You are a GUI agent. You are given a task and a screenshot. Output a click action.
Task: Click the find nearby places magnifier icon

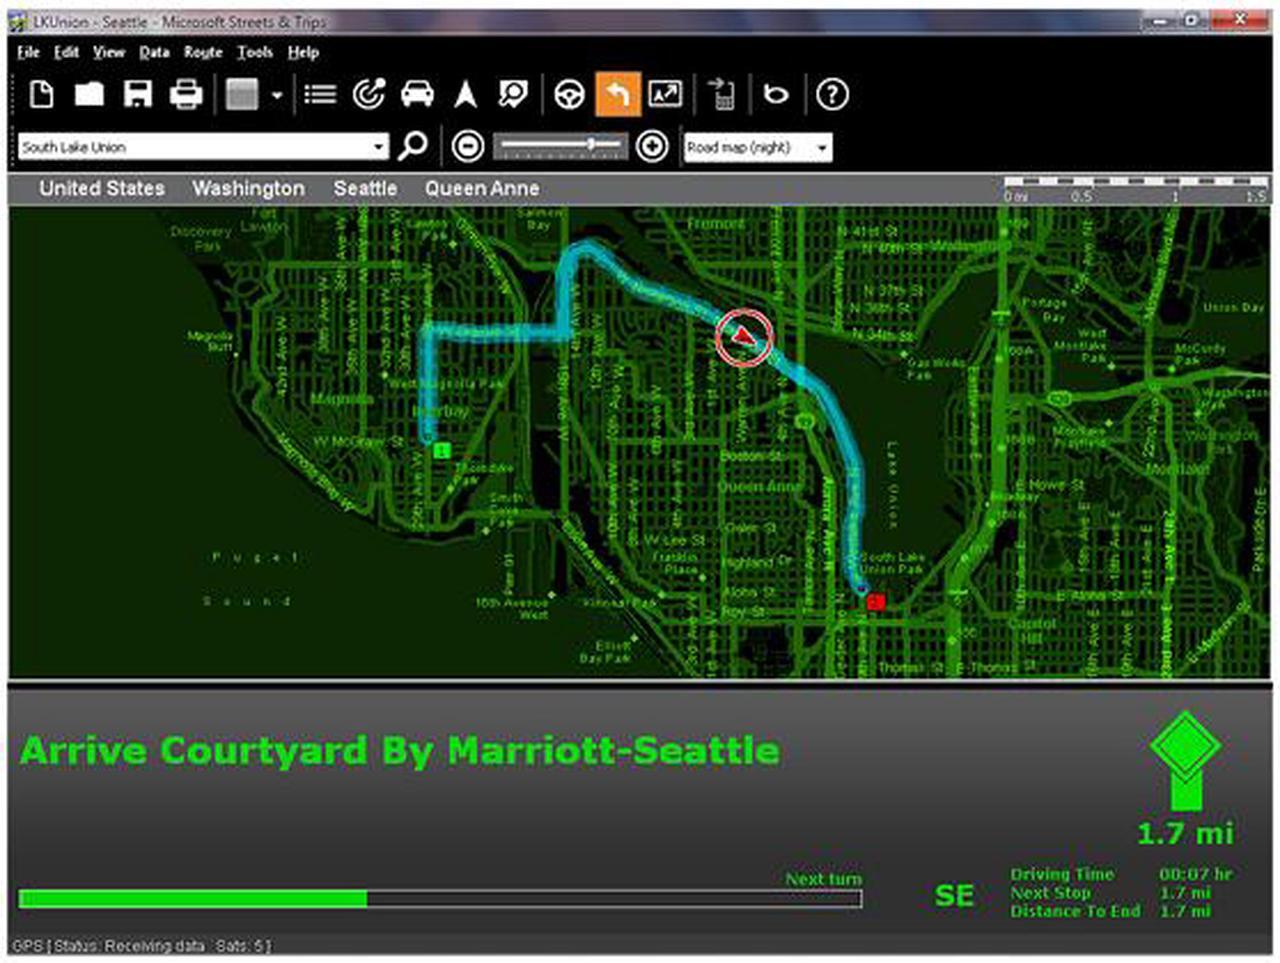click(x=513, y=94)
